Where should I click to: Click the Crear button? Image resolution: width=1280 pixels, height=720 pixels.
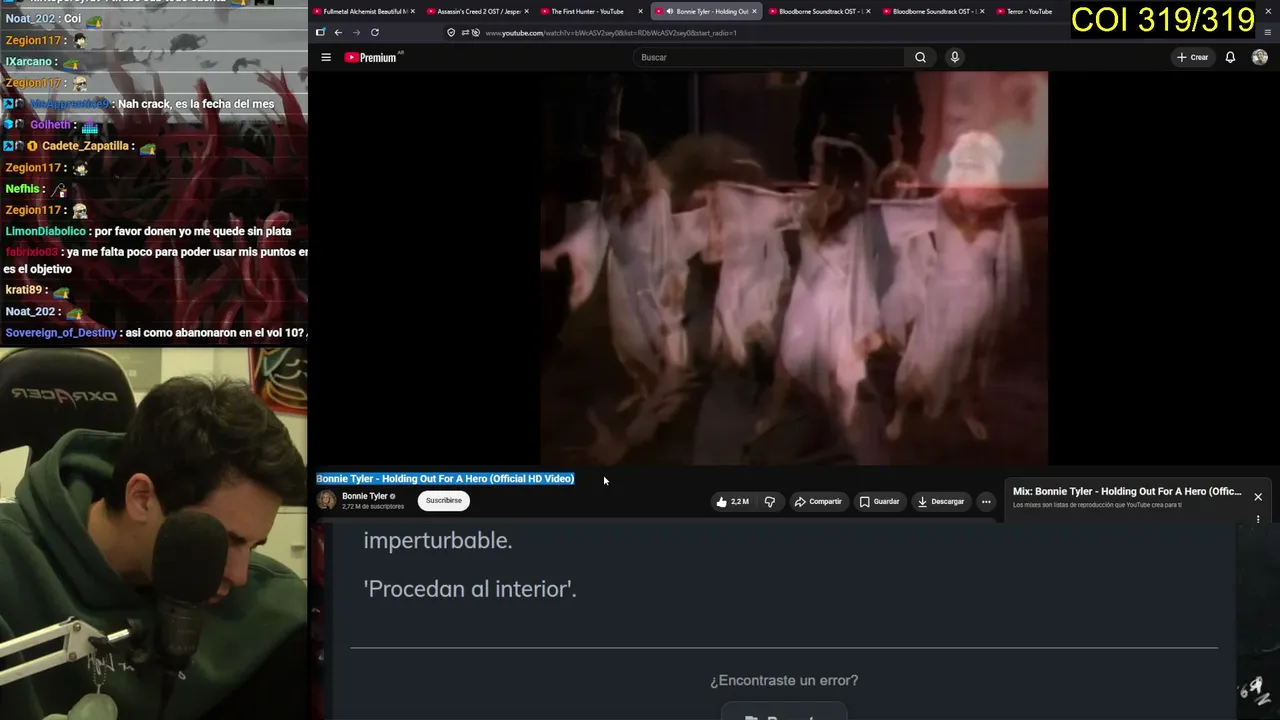(1192, 57)
